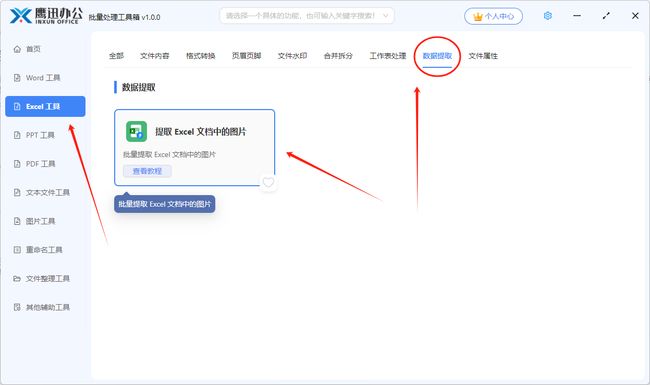Click the 重命名工具 icon
Screen dimensions: 650x385
17,249
